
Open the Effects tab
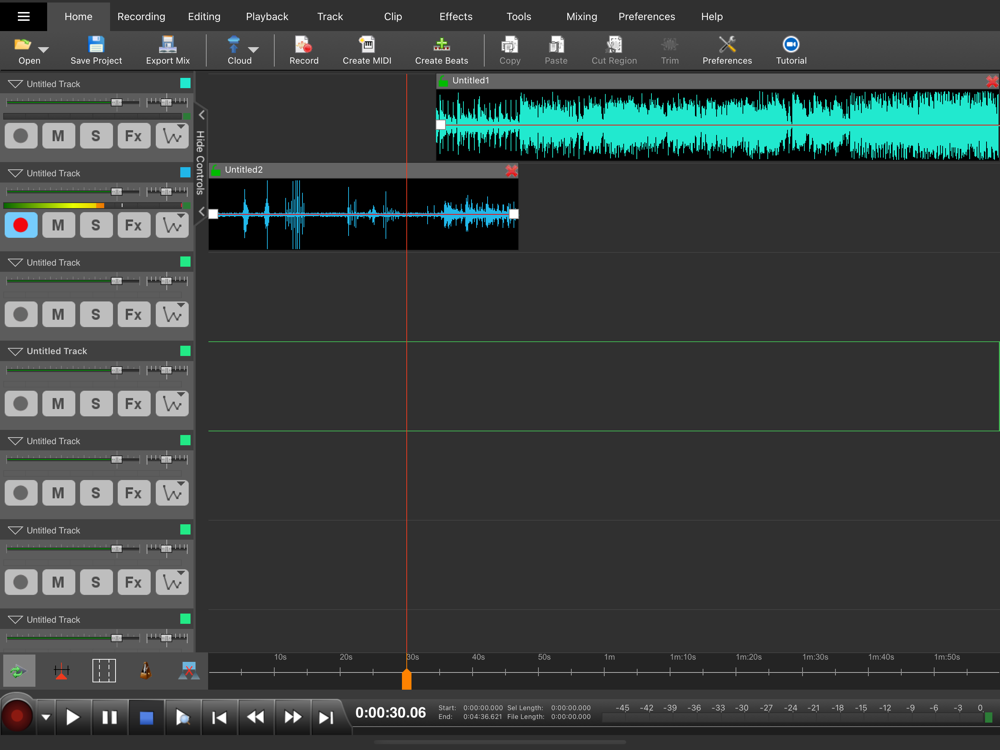click(x=456, y=17)
